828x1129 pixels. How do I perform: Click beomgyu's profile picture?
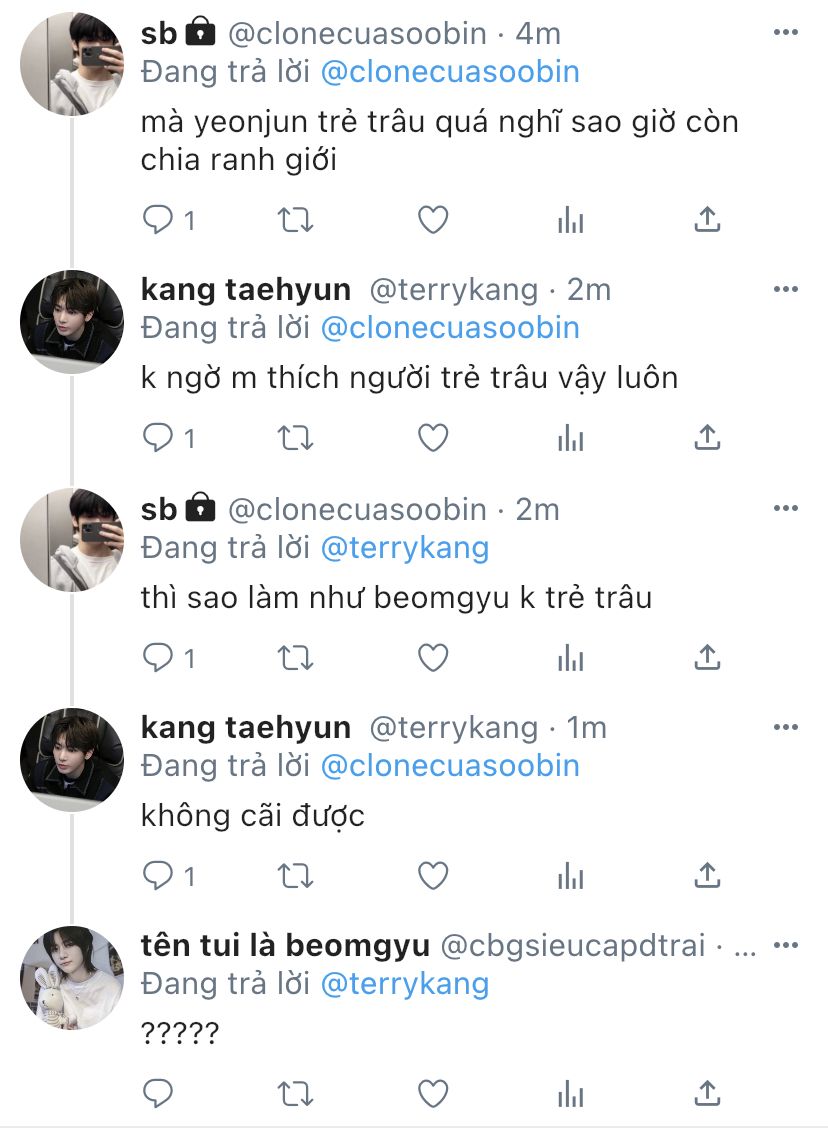[71, 977]
